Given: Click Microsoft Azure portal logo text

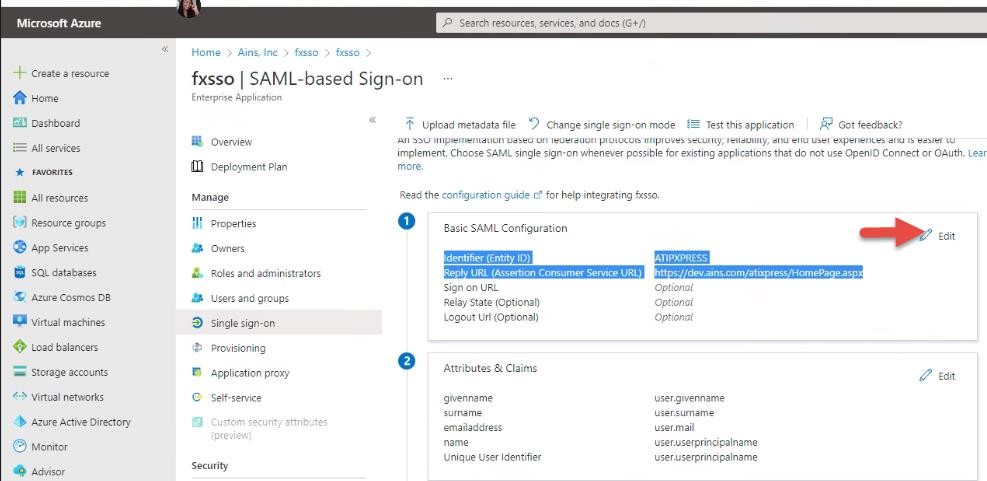Looking at the screenshot, I should [59, 23].
